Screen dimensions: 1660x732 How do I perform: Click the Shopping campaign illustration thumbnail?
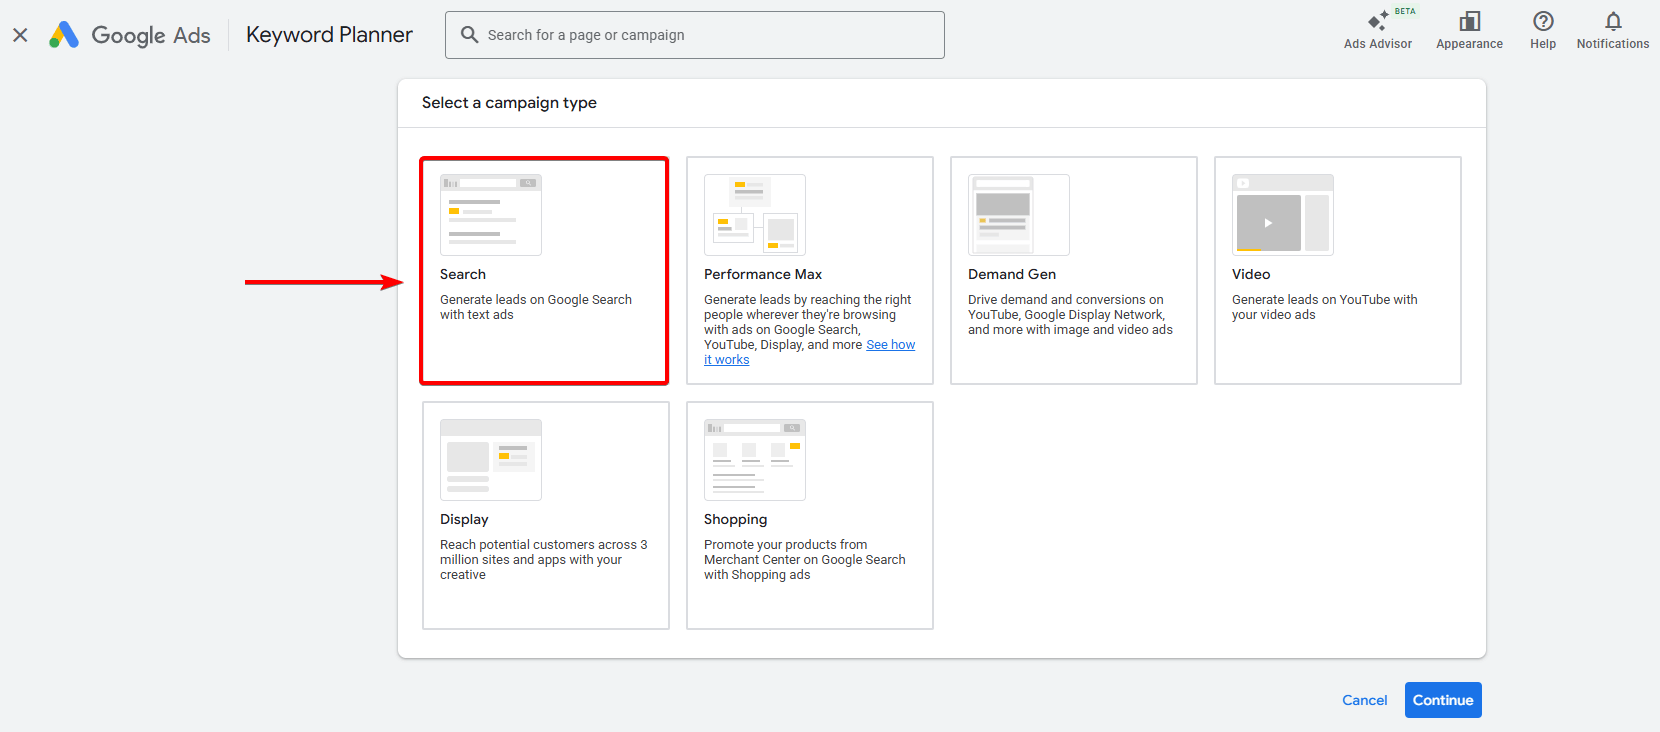755,460
